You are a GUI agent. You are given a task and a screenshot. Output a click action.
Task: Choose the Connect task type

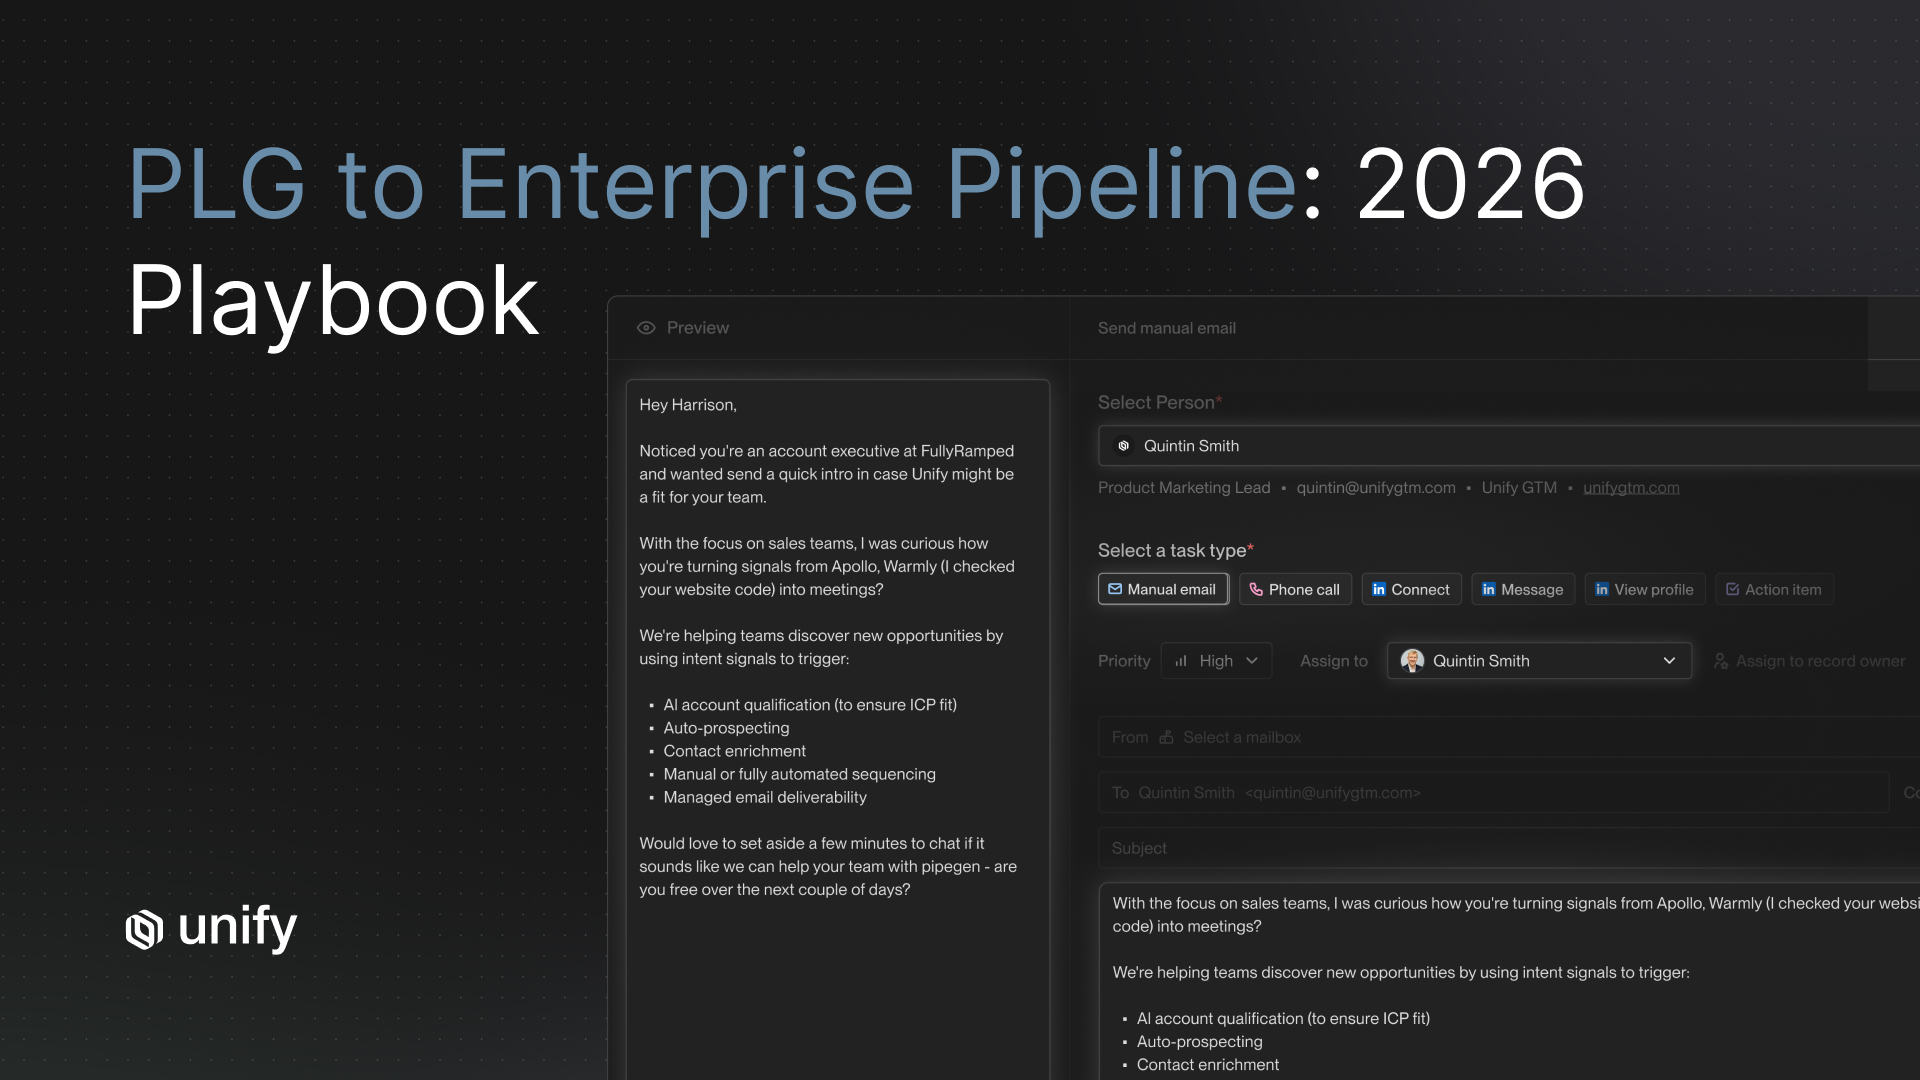(1411, 590)
